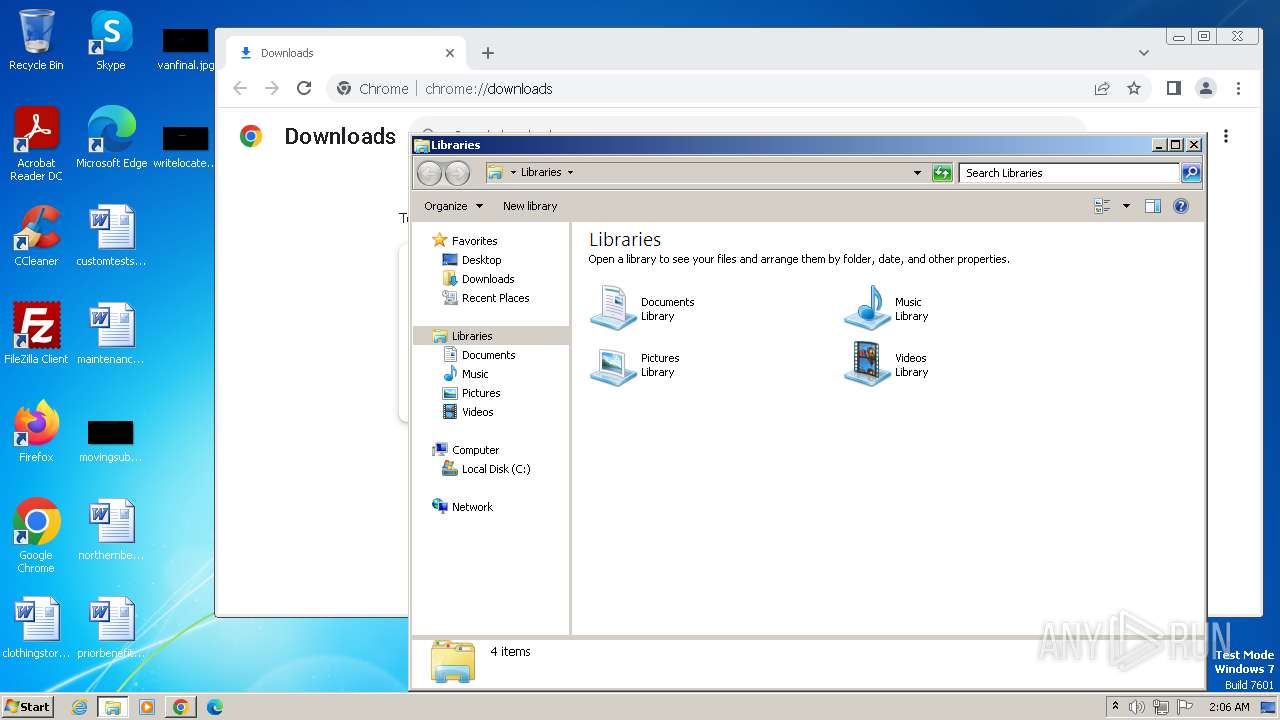Open Downloads page more actions menu
The height and width of the screenshot is (720, 1280).
1226,136
